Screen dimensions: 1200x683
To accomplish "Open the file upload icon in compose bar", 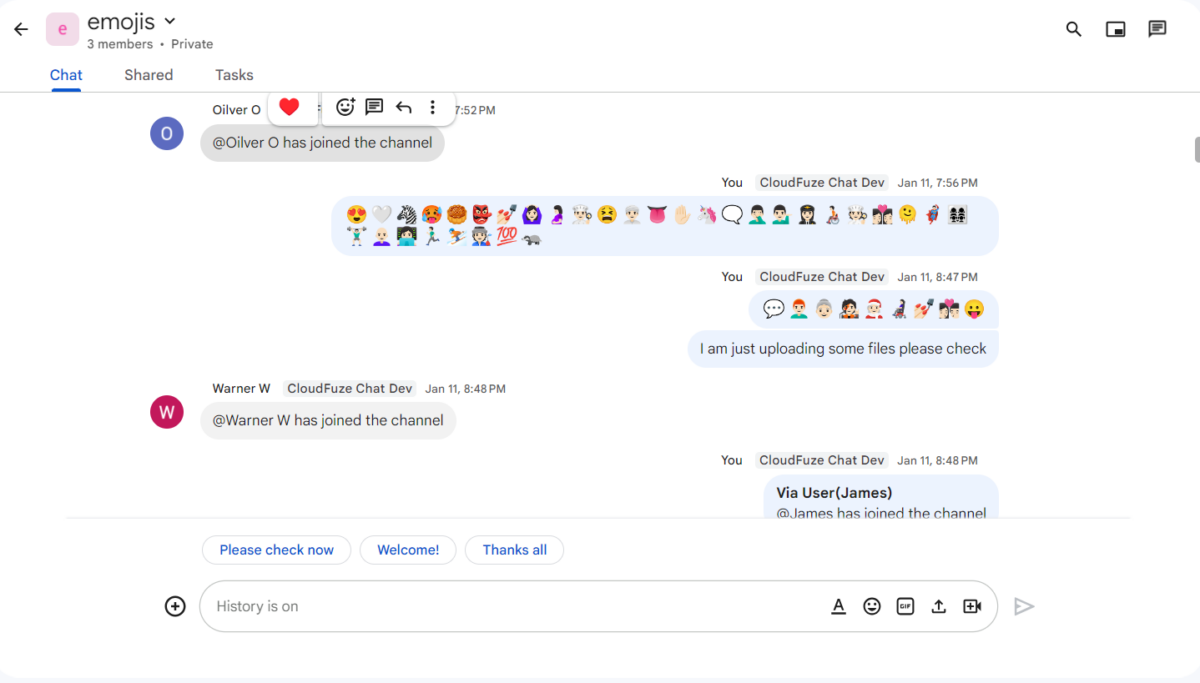I will coord(938,606).
